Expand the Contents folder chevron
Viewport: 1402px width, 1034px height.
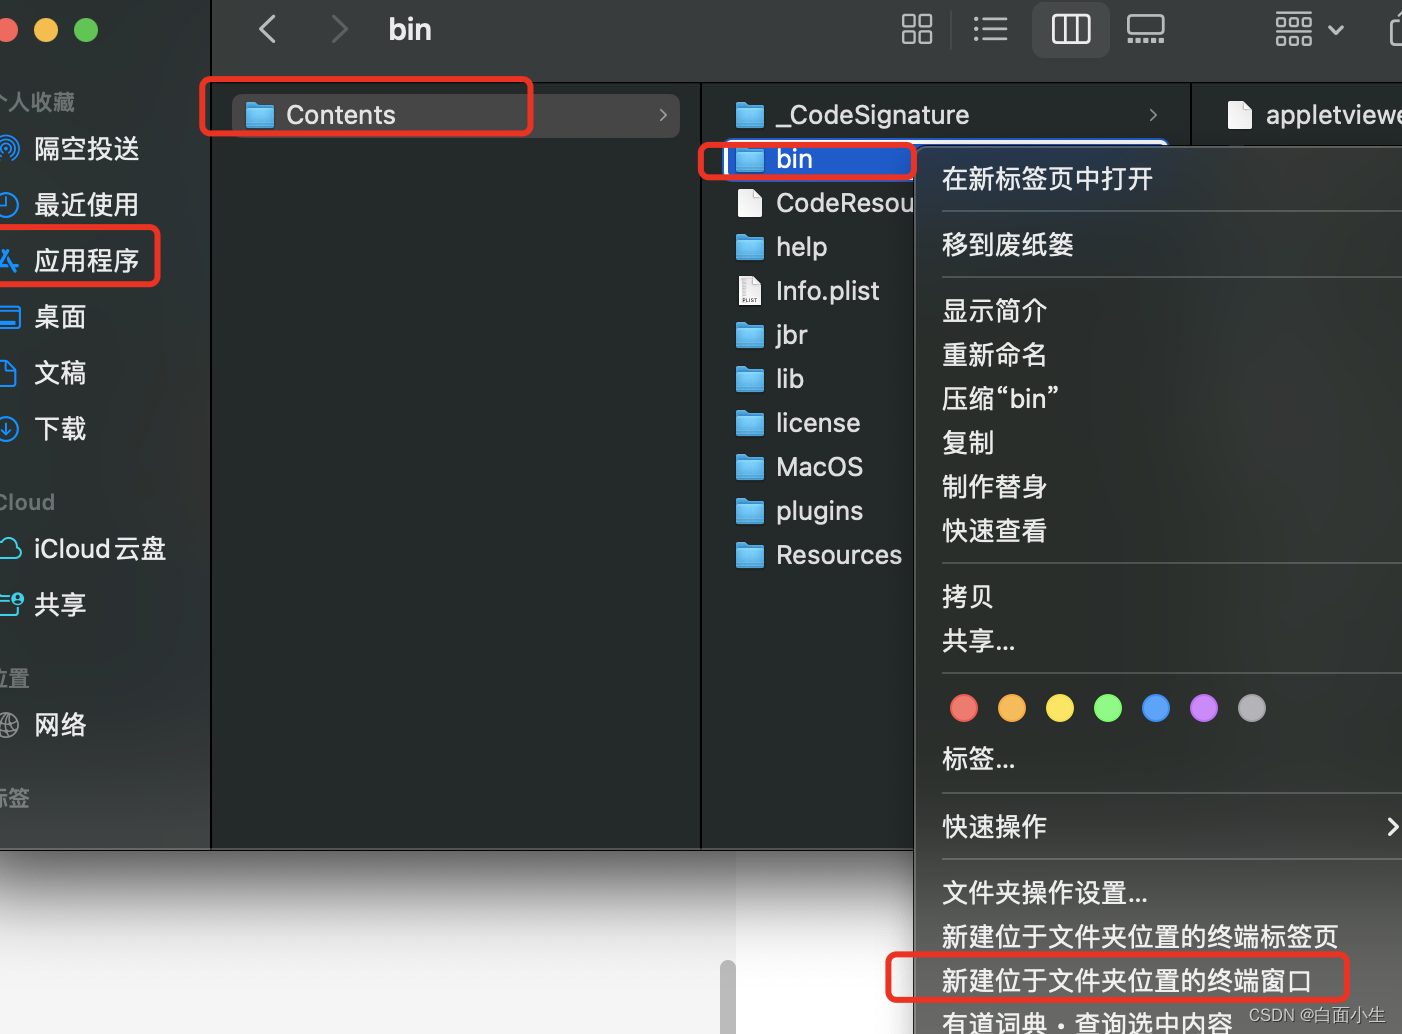coord(663,115)
